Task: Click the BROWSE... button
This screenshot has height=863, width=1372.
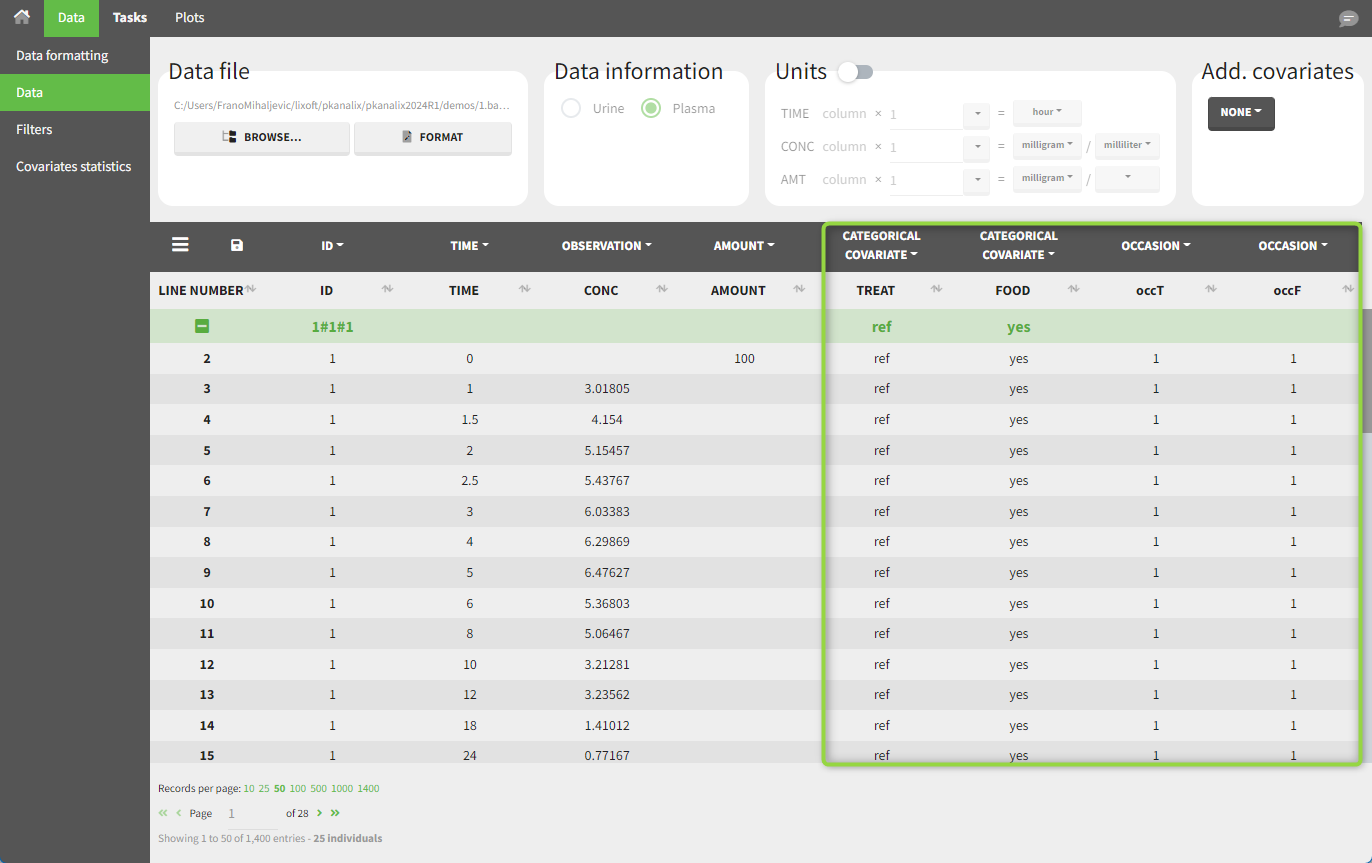Action: click(x=262, y=138)
